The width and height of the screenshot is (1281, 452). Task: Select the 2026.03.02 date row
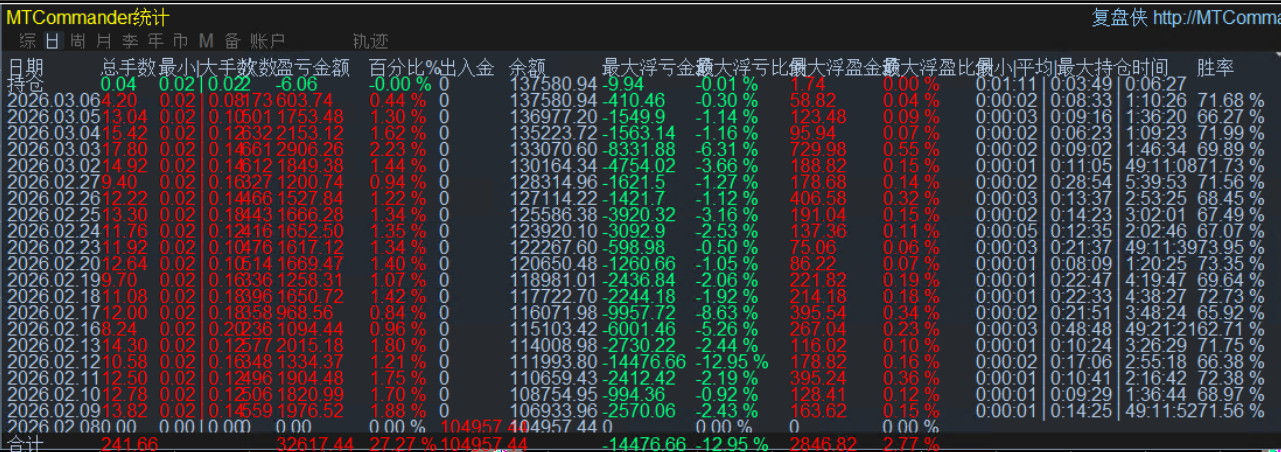54,165
